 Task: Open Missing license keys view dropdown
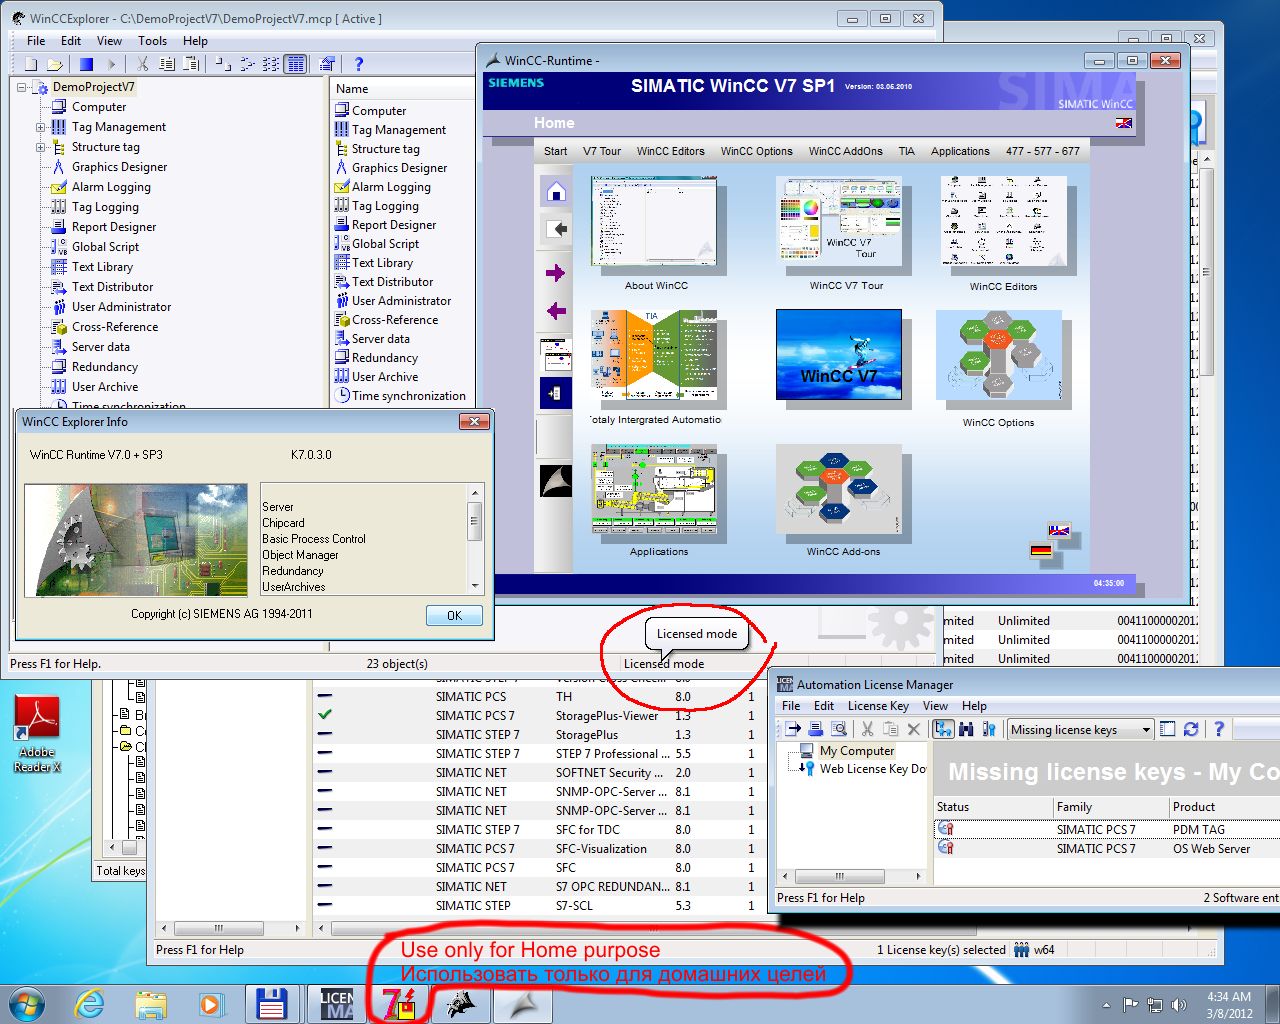click(1146, 730)
